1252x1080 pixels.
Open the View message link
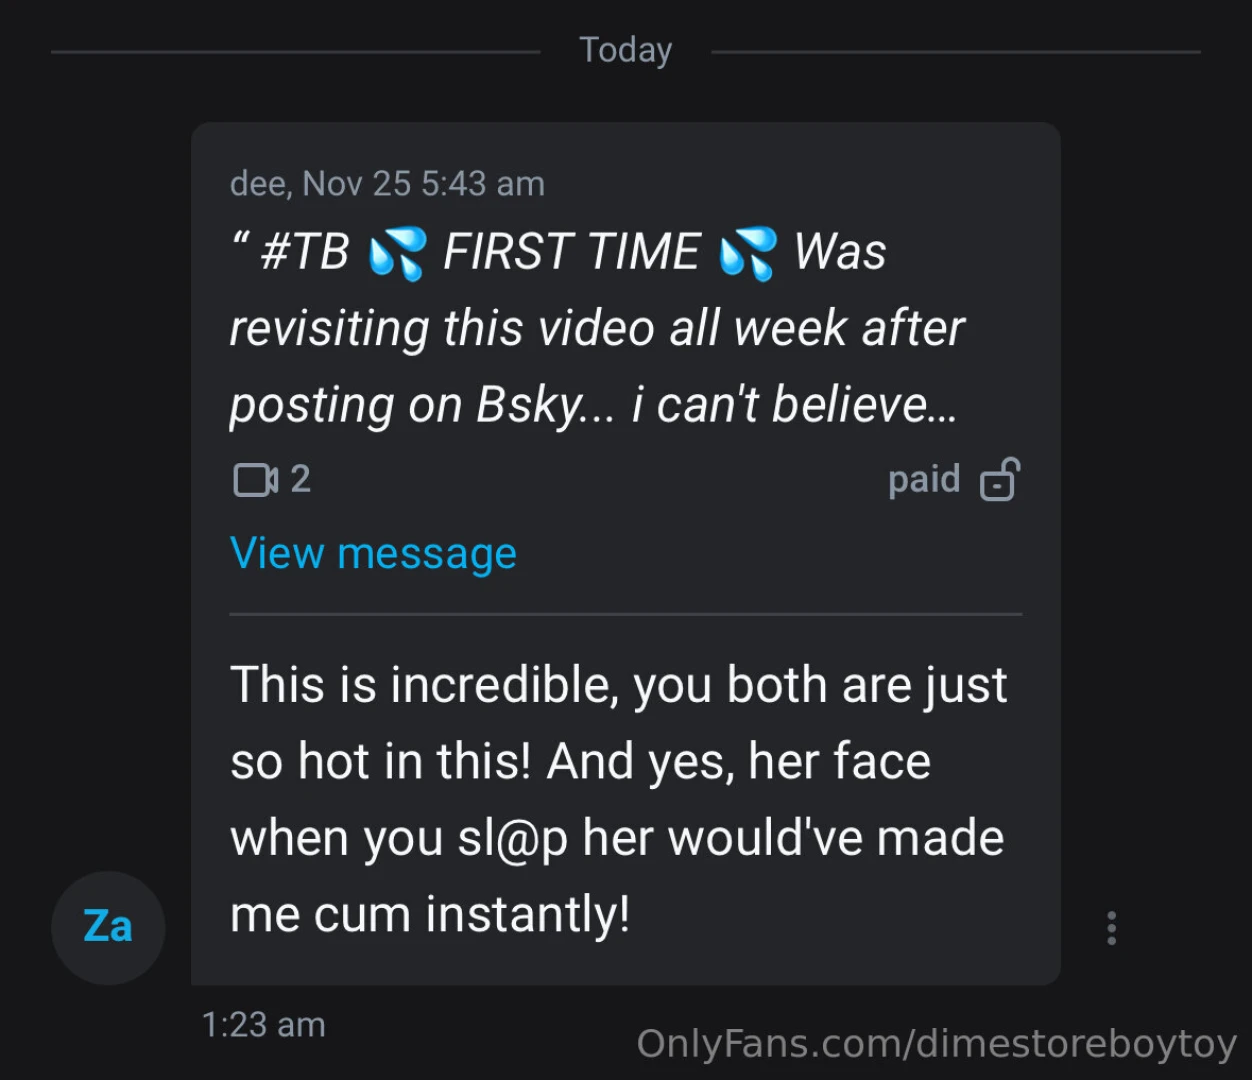pyautogui.click(x=373, y=552)
